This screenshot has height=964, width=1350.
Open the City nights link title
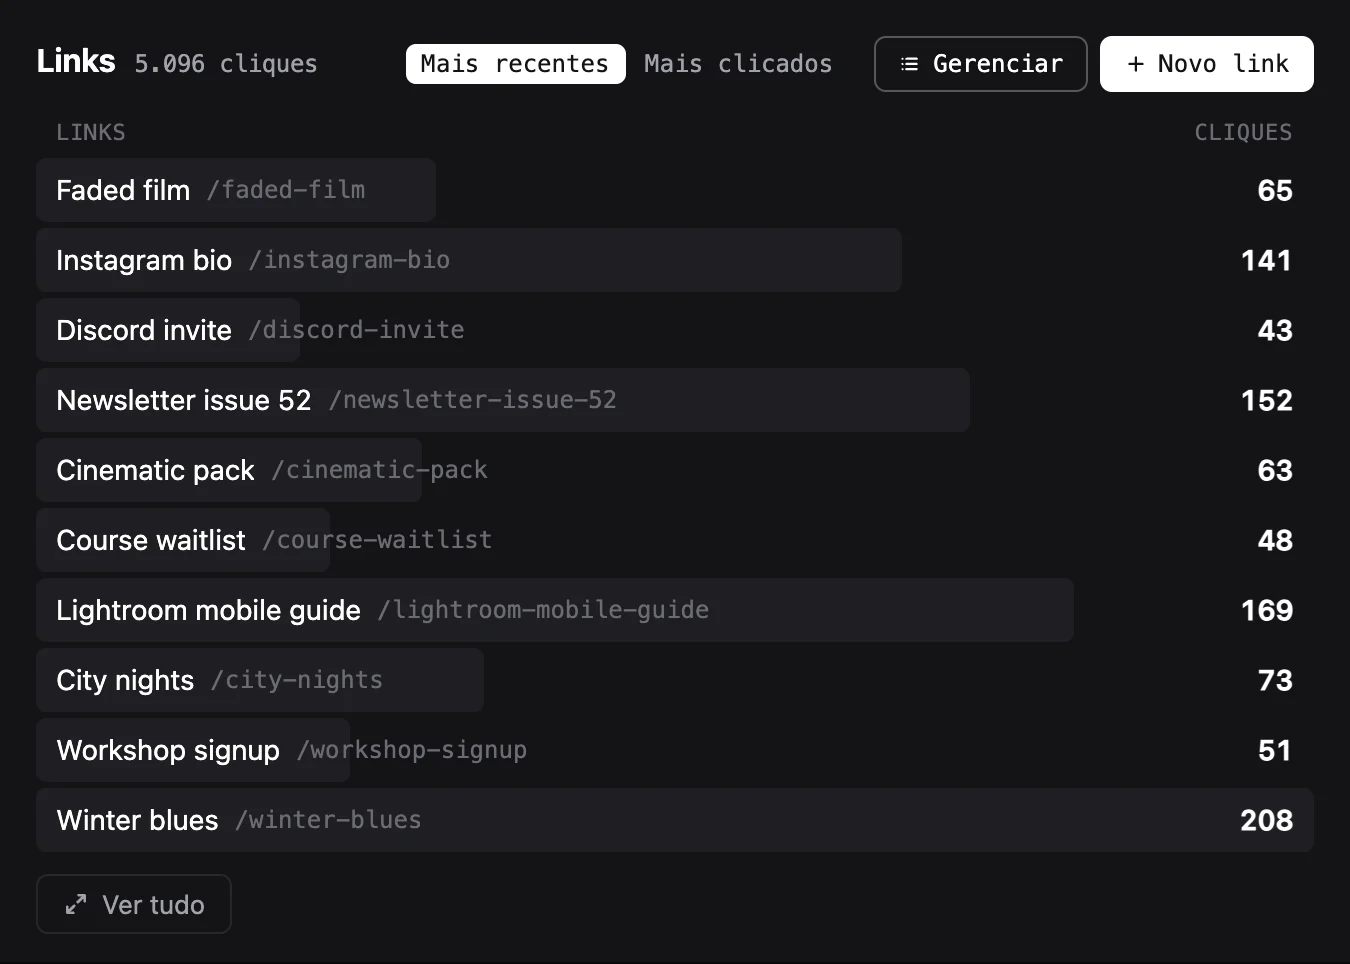[x=125, y=680]
